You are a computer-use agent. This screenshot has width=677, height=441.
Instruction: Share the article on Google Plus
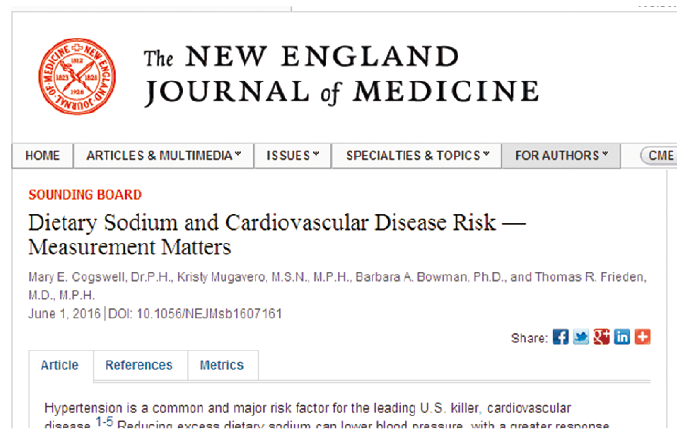point(601,337)
